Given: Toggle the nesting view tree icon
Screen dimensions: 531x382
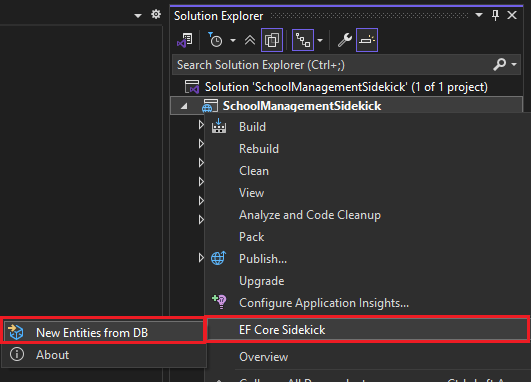Looking at the screenshot, I should coord(303,40).
